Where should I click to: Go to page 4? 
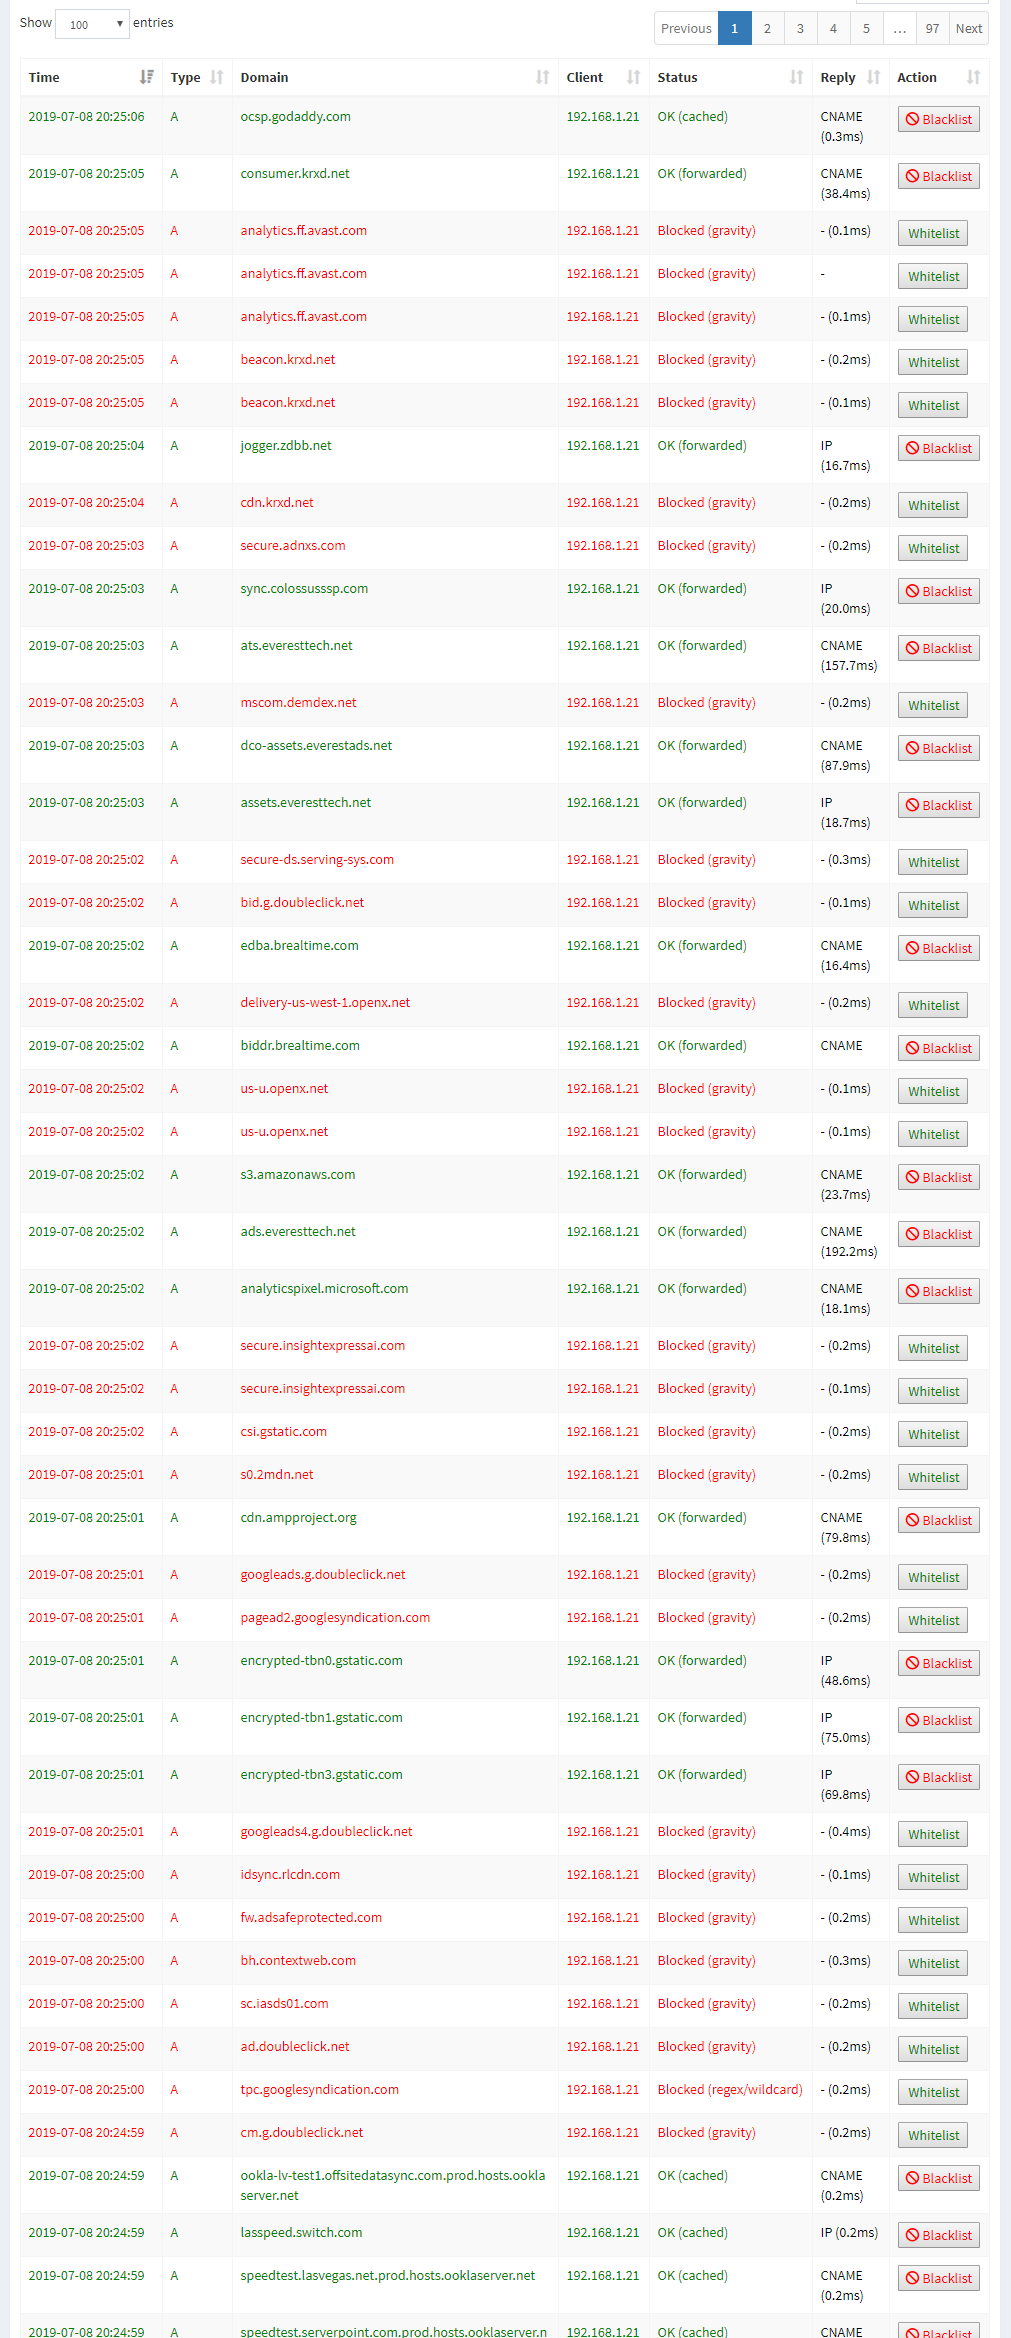(833, 28)
